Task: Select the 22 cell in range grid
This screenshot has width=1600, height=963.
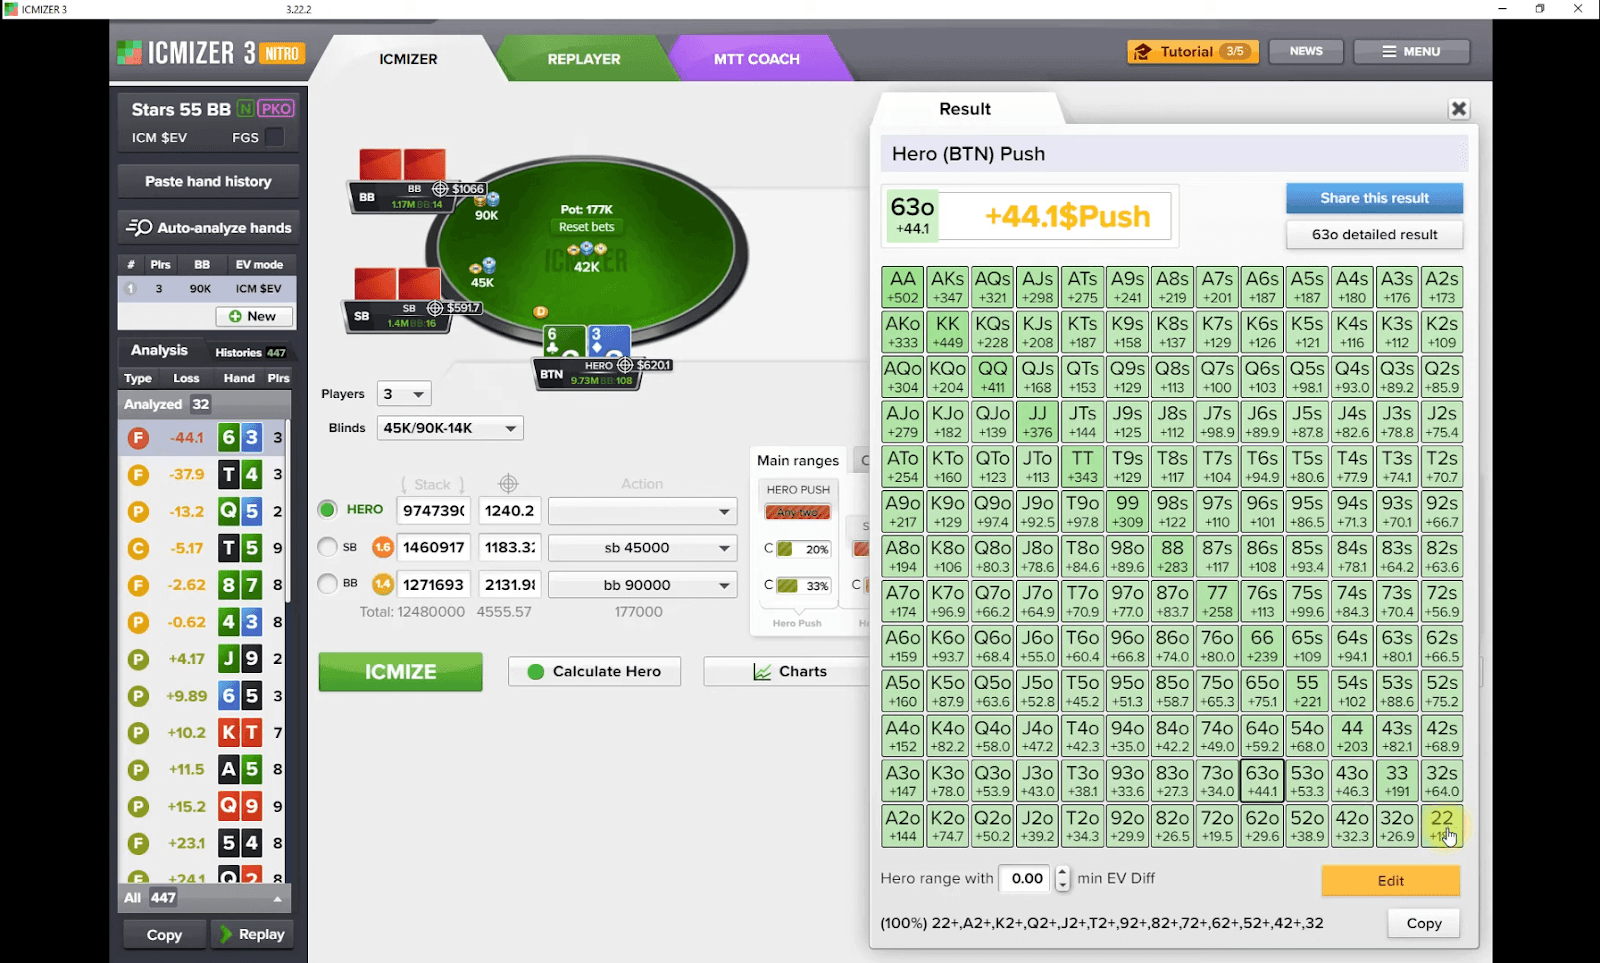Action: (1441, 826)
